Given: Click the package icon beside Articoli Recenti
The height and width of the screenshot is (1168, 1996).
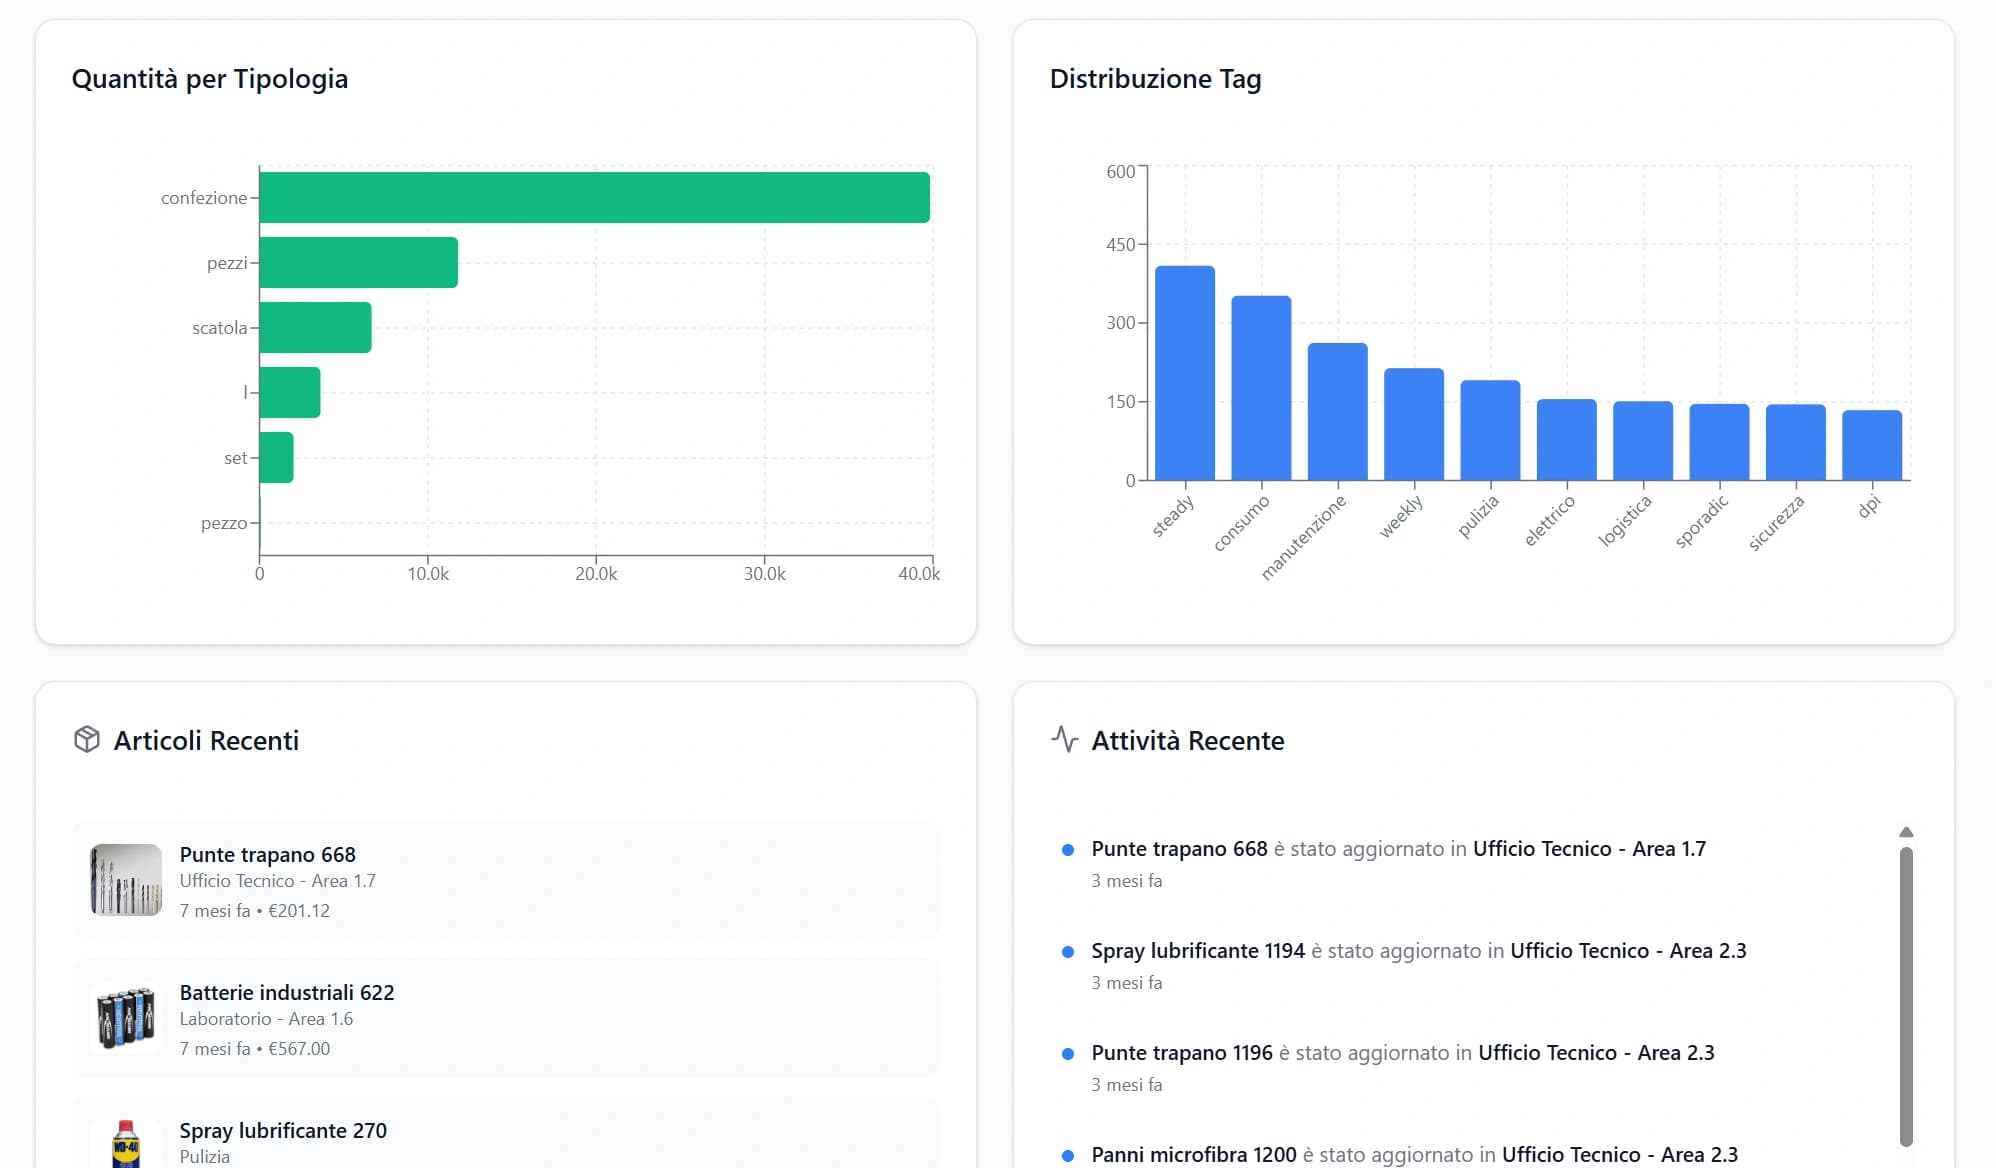Looking at the screenshot, I should [x=87, y=740].
